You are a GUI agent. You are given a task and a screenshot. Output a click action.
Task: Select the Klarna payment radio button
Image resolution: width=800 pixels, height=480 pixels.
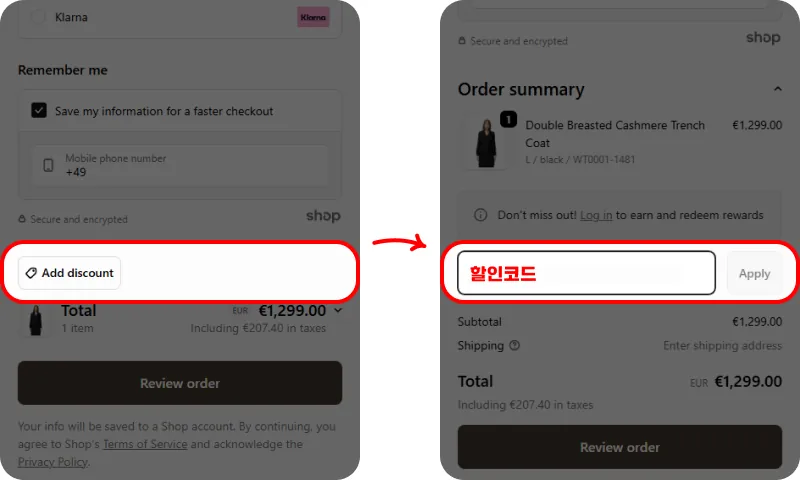pyautogui.click(x=39, y=17)
